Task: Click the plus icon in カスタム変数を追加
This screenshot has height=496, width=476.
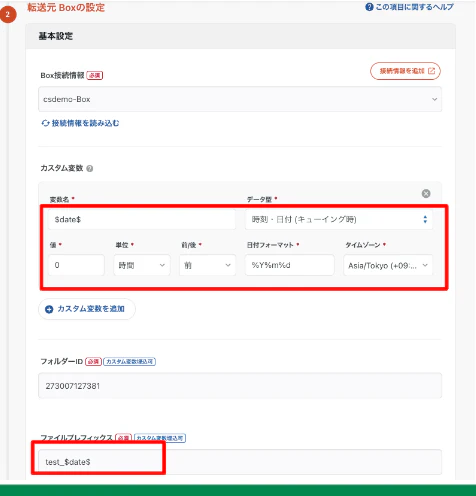Action: pos(49,309)
